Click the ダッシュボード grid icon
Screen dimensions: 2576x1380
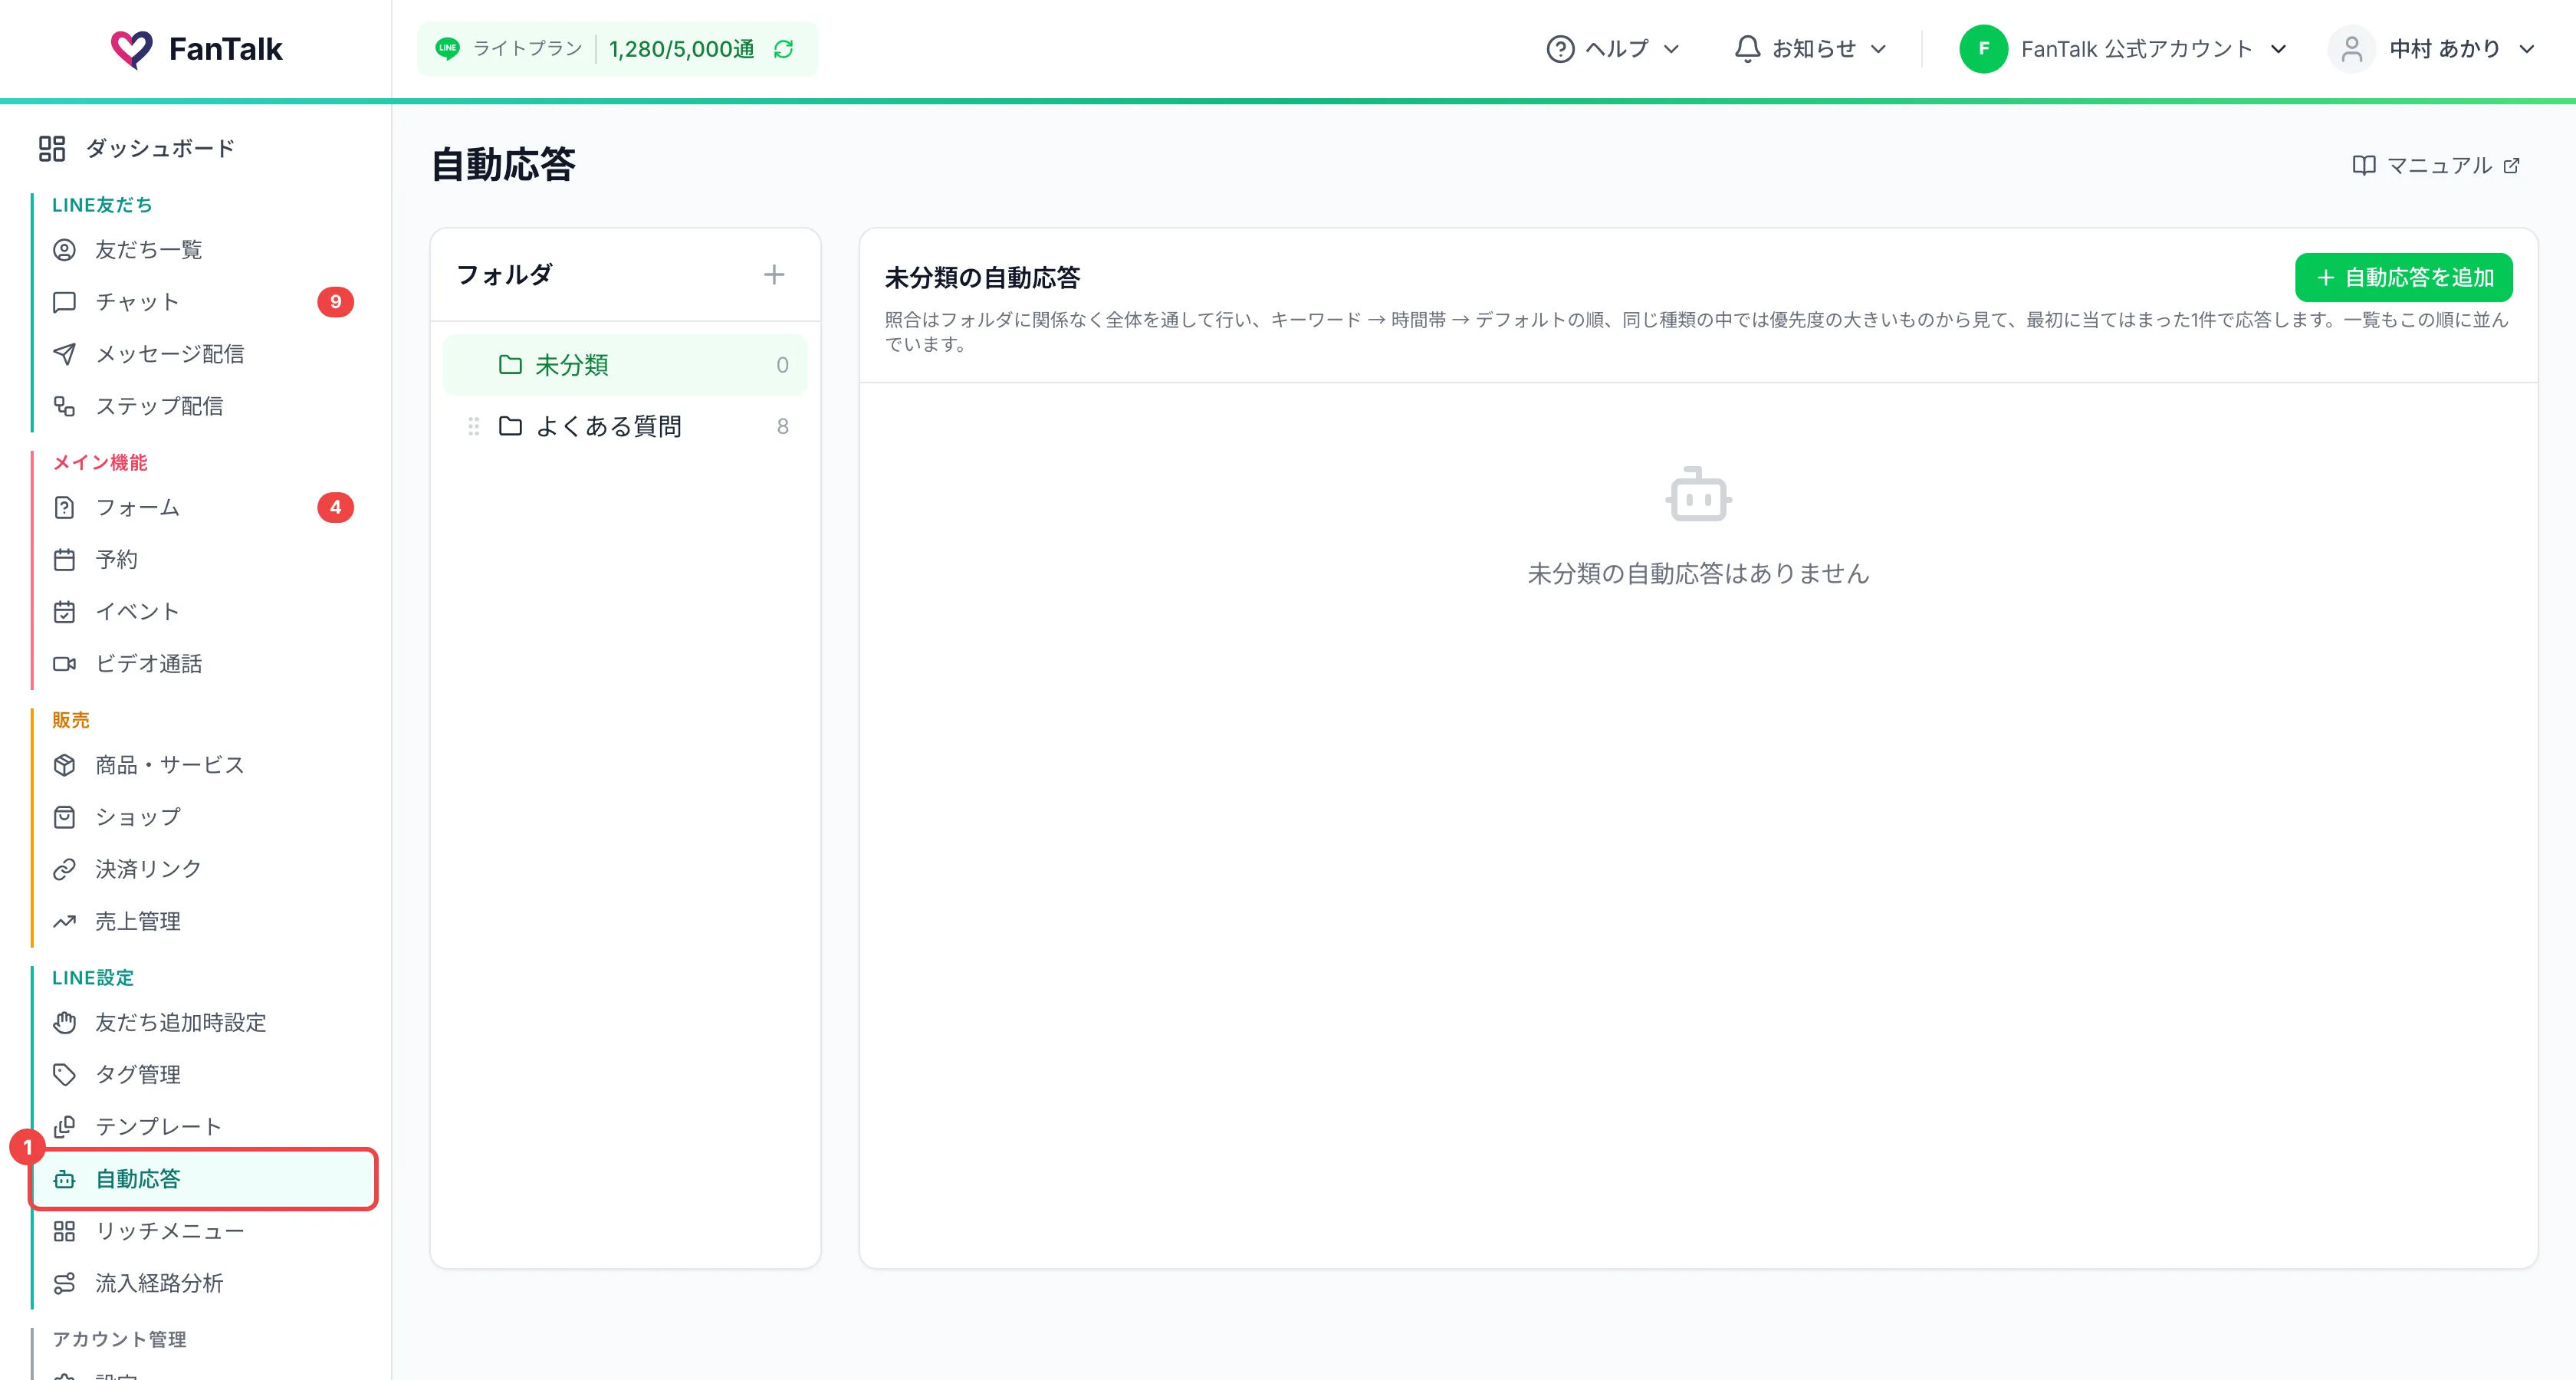coord(52,149)
